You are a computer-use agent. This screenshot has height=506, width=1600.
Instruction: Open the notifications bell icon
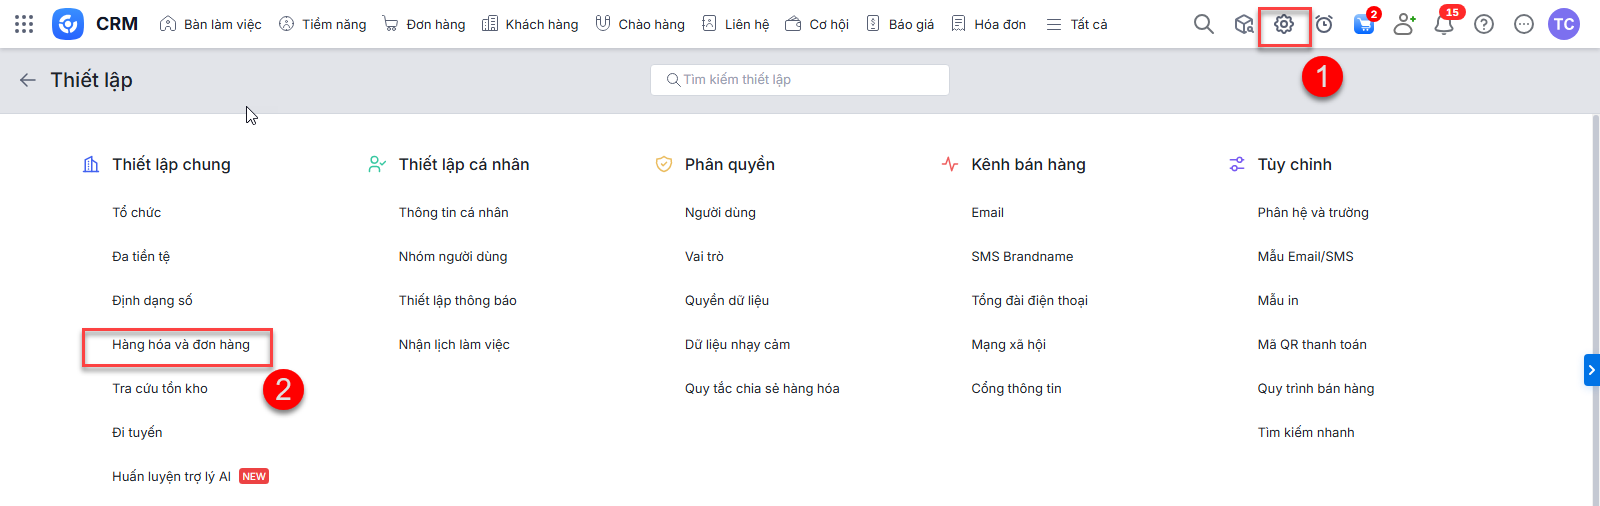tap(1443, 25)
